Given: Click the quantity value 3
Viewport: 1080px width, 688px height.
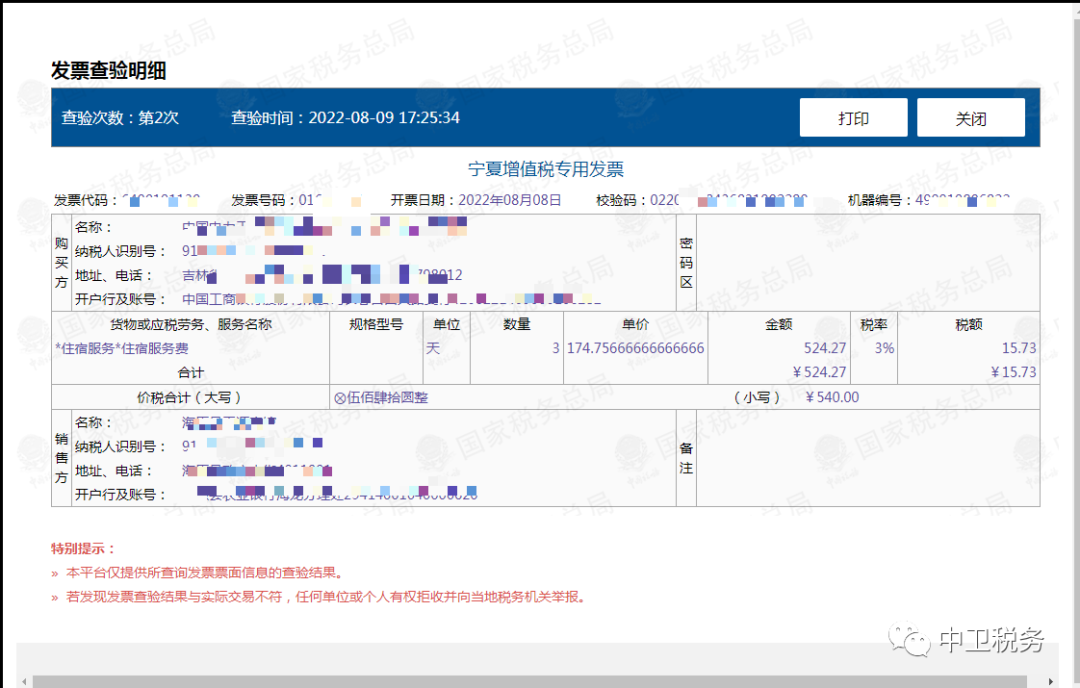Looking at the screenshot, I should 556,348.
